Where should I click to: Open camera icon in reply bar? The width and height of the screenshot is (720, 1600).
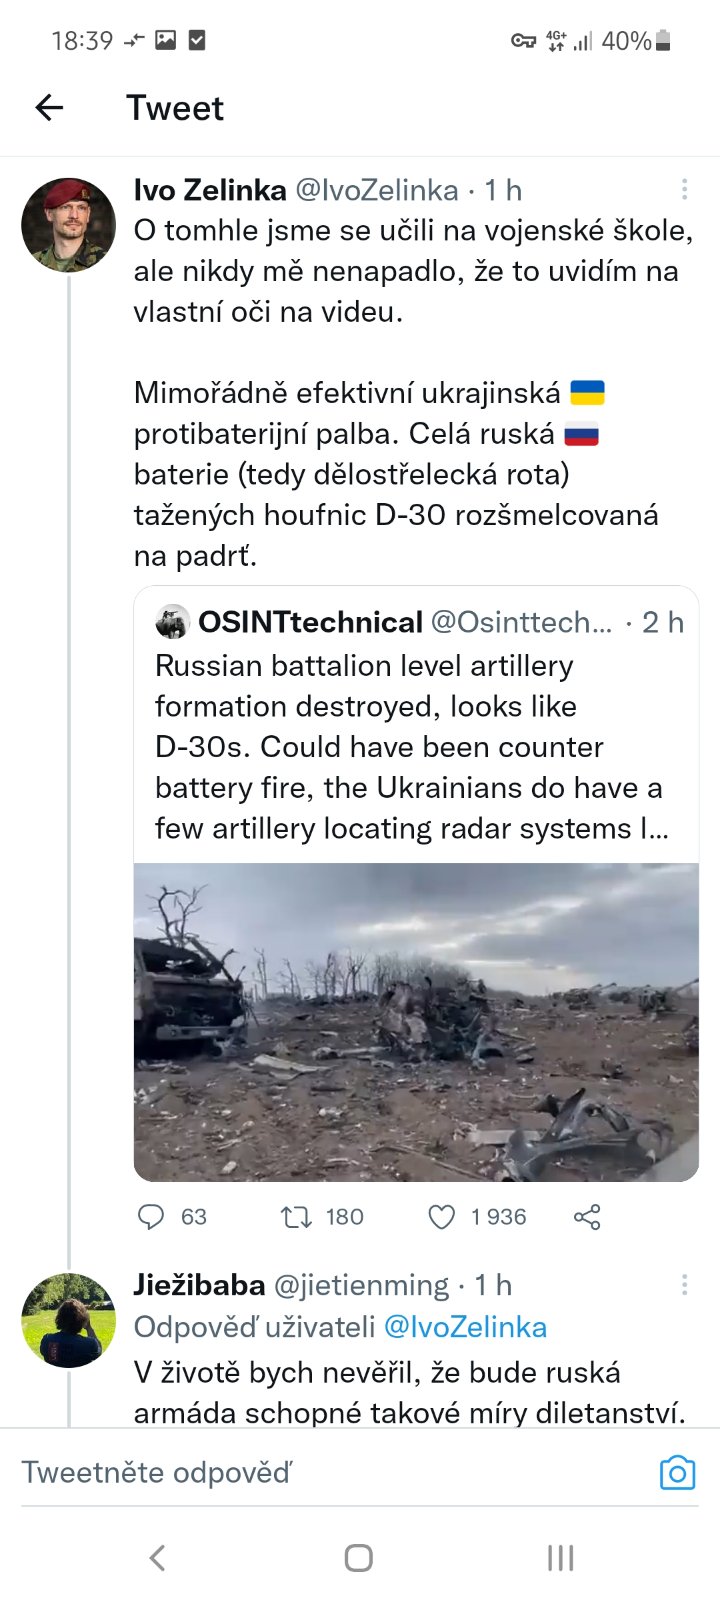pos(677,1473)
